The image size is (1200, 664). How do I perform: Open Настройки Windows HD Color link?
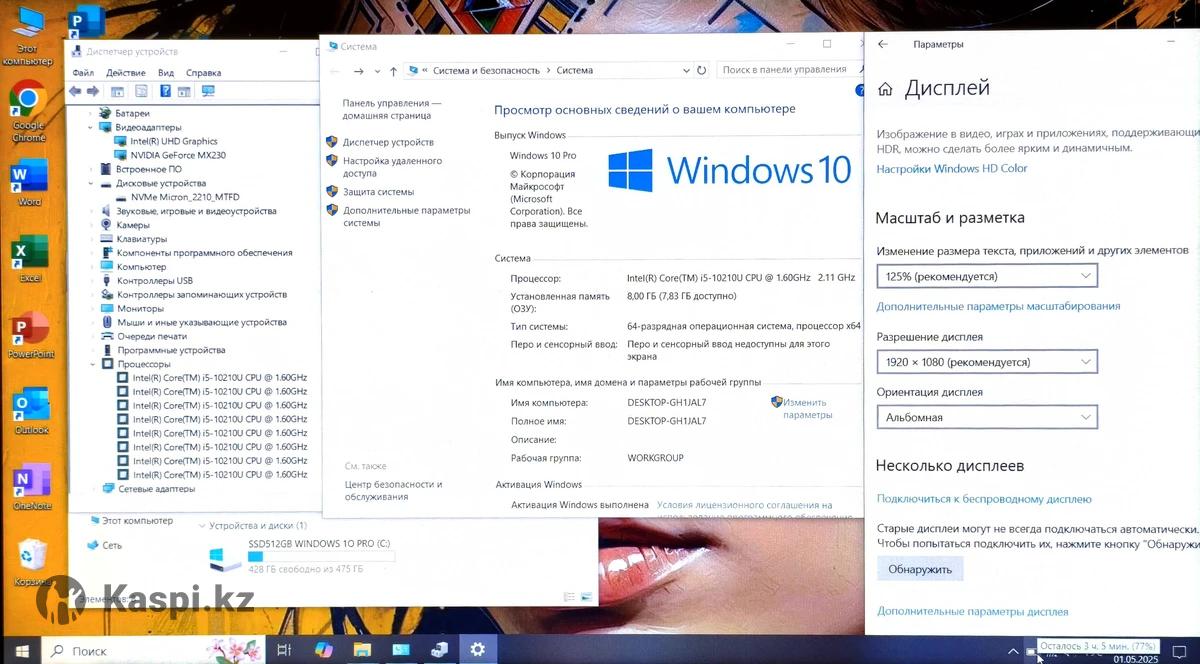coord(952,168)
